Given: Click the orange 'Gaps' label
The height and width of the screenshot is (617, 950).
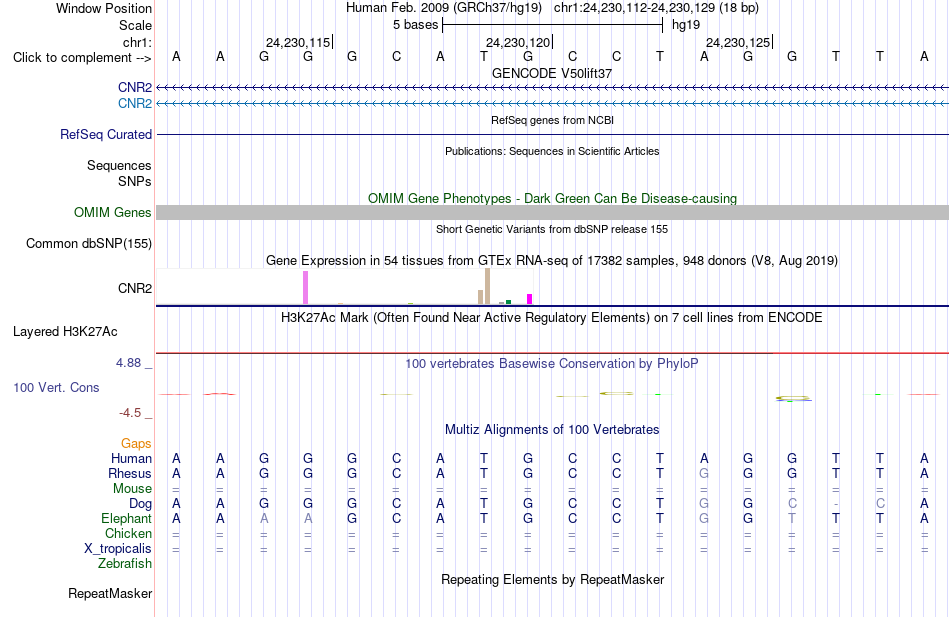Looking at the screenshot, I should pyautogui.click(x=136, y=444).
